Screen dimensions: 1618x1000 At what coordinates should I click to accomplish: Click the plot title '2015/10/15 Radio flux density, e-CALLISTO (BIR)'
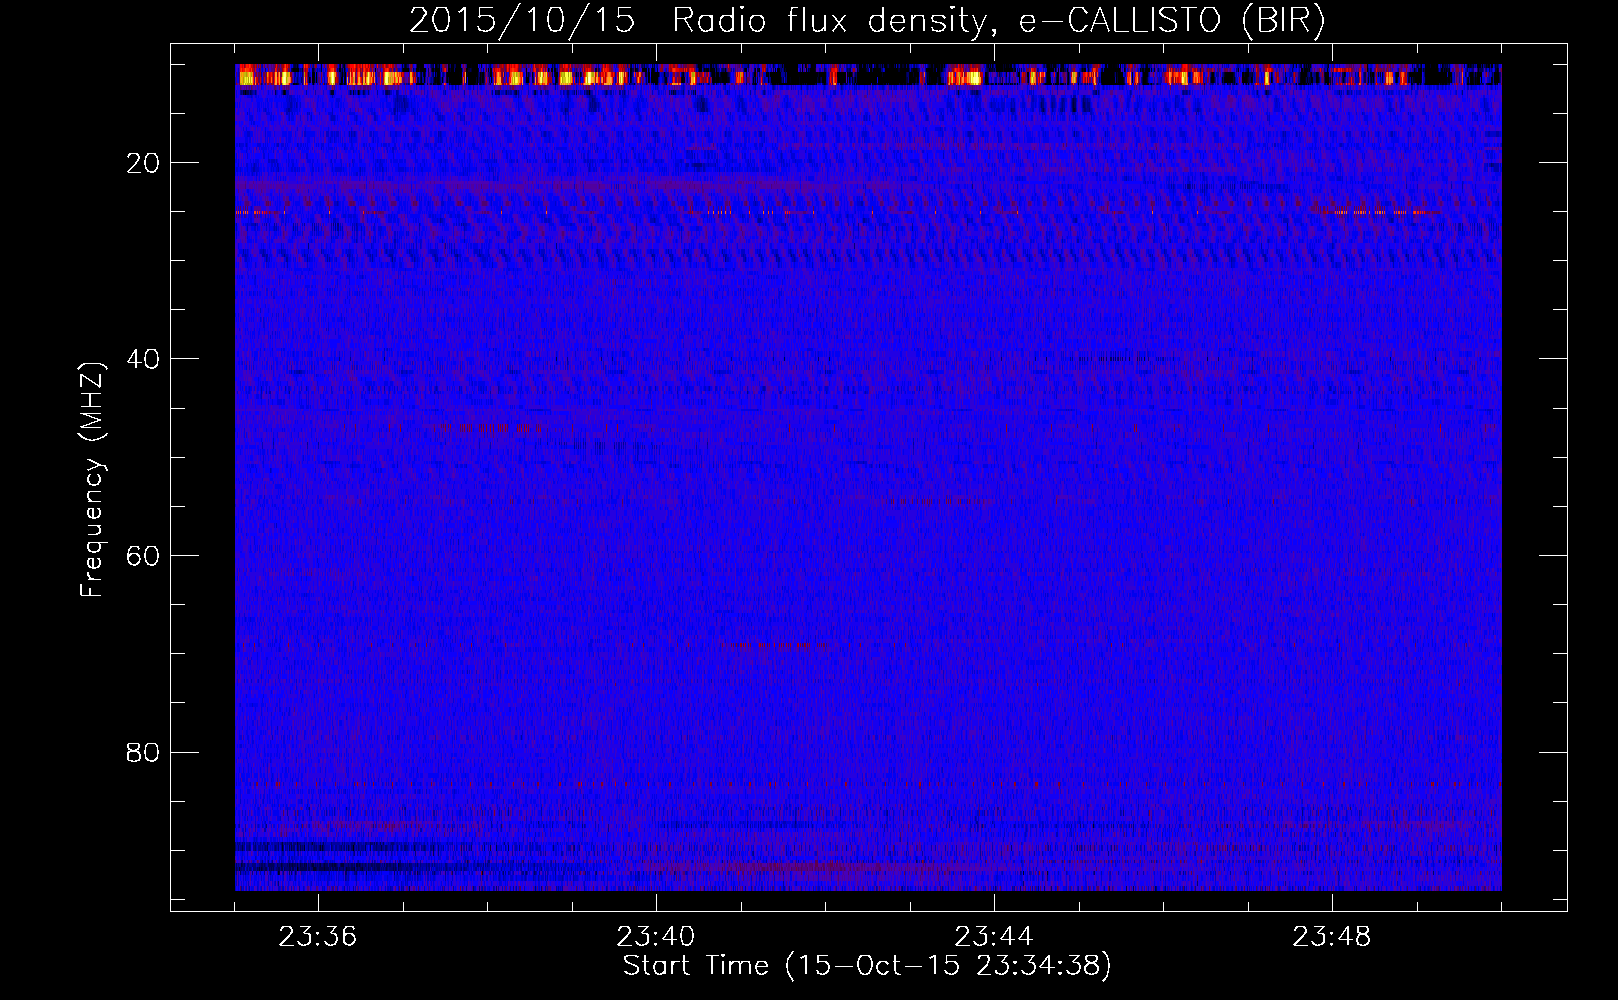(867, 20)
